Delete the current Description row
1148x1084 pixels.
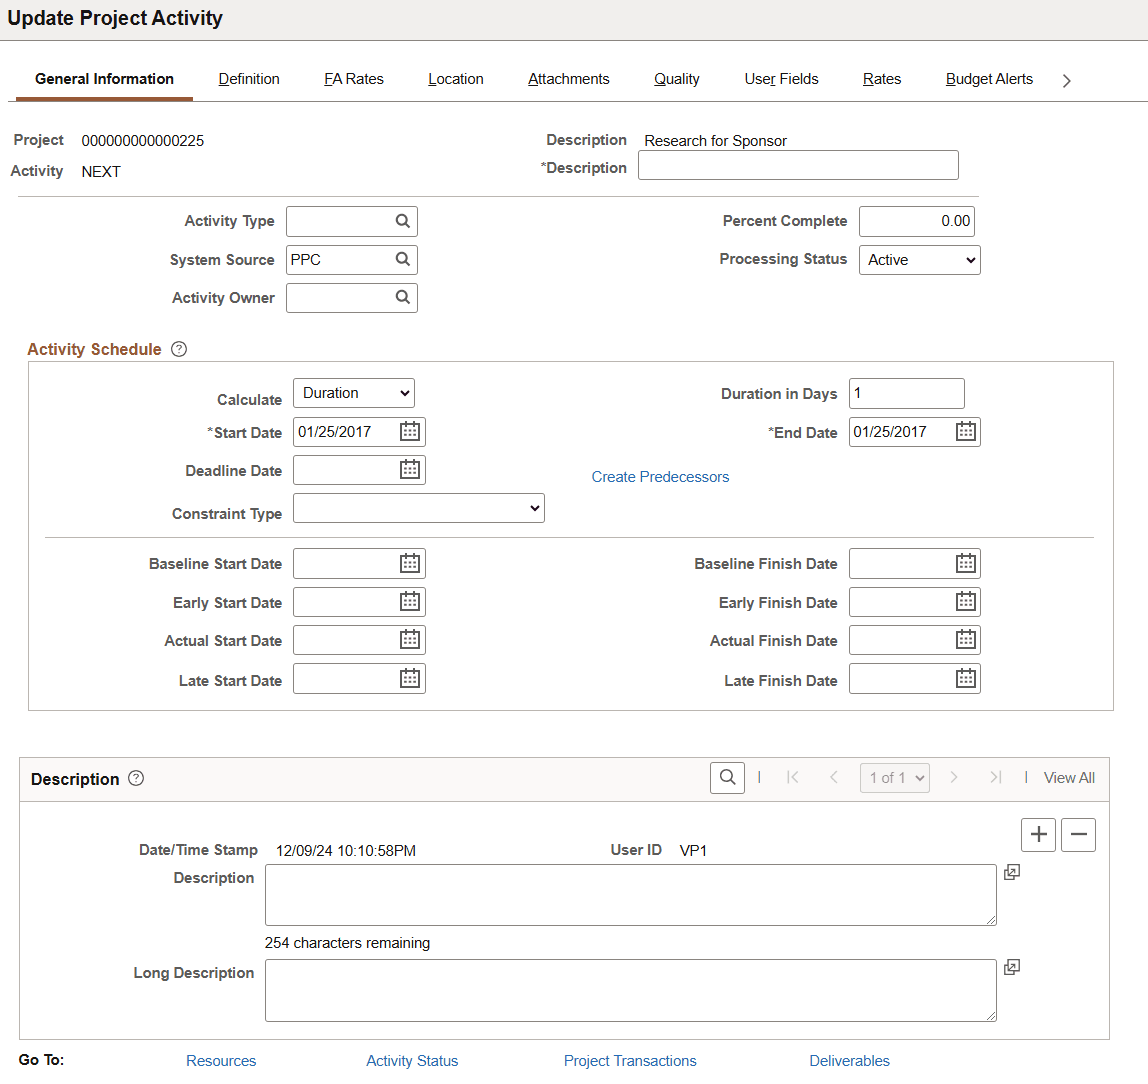pos(1078,834)
